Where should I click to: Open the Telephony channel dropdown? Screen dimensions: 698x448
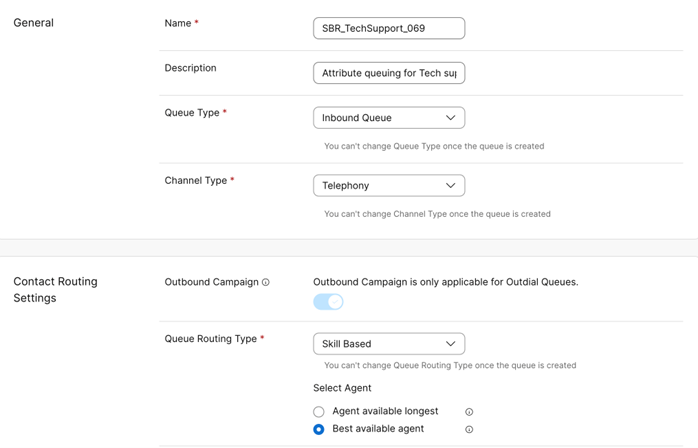pos(389,185)
